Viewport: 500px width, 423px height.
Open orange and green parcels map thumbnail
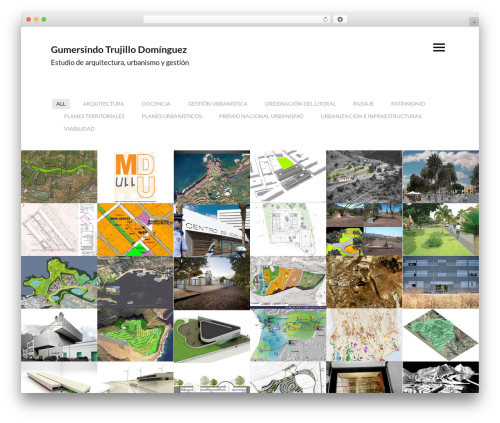[288, 282]
